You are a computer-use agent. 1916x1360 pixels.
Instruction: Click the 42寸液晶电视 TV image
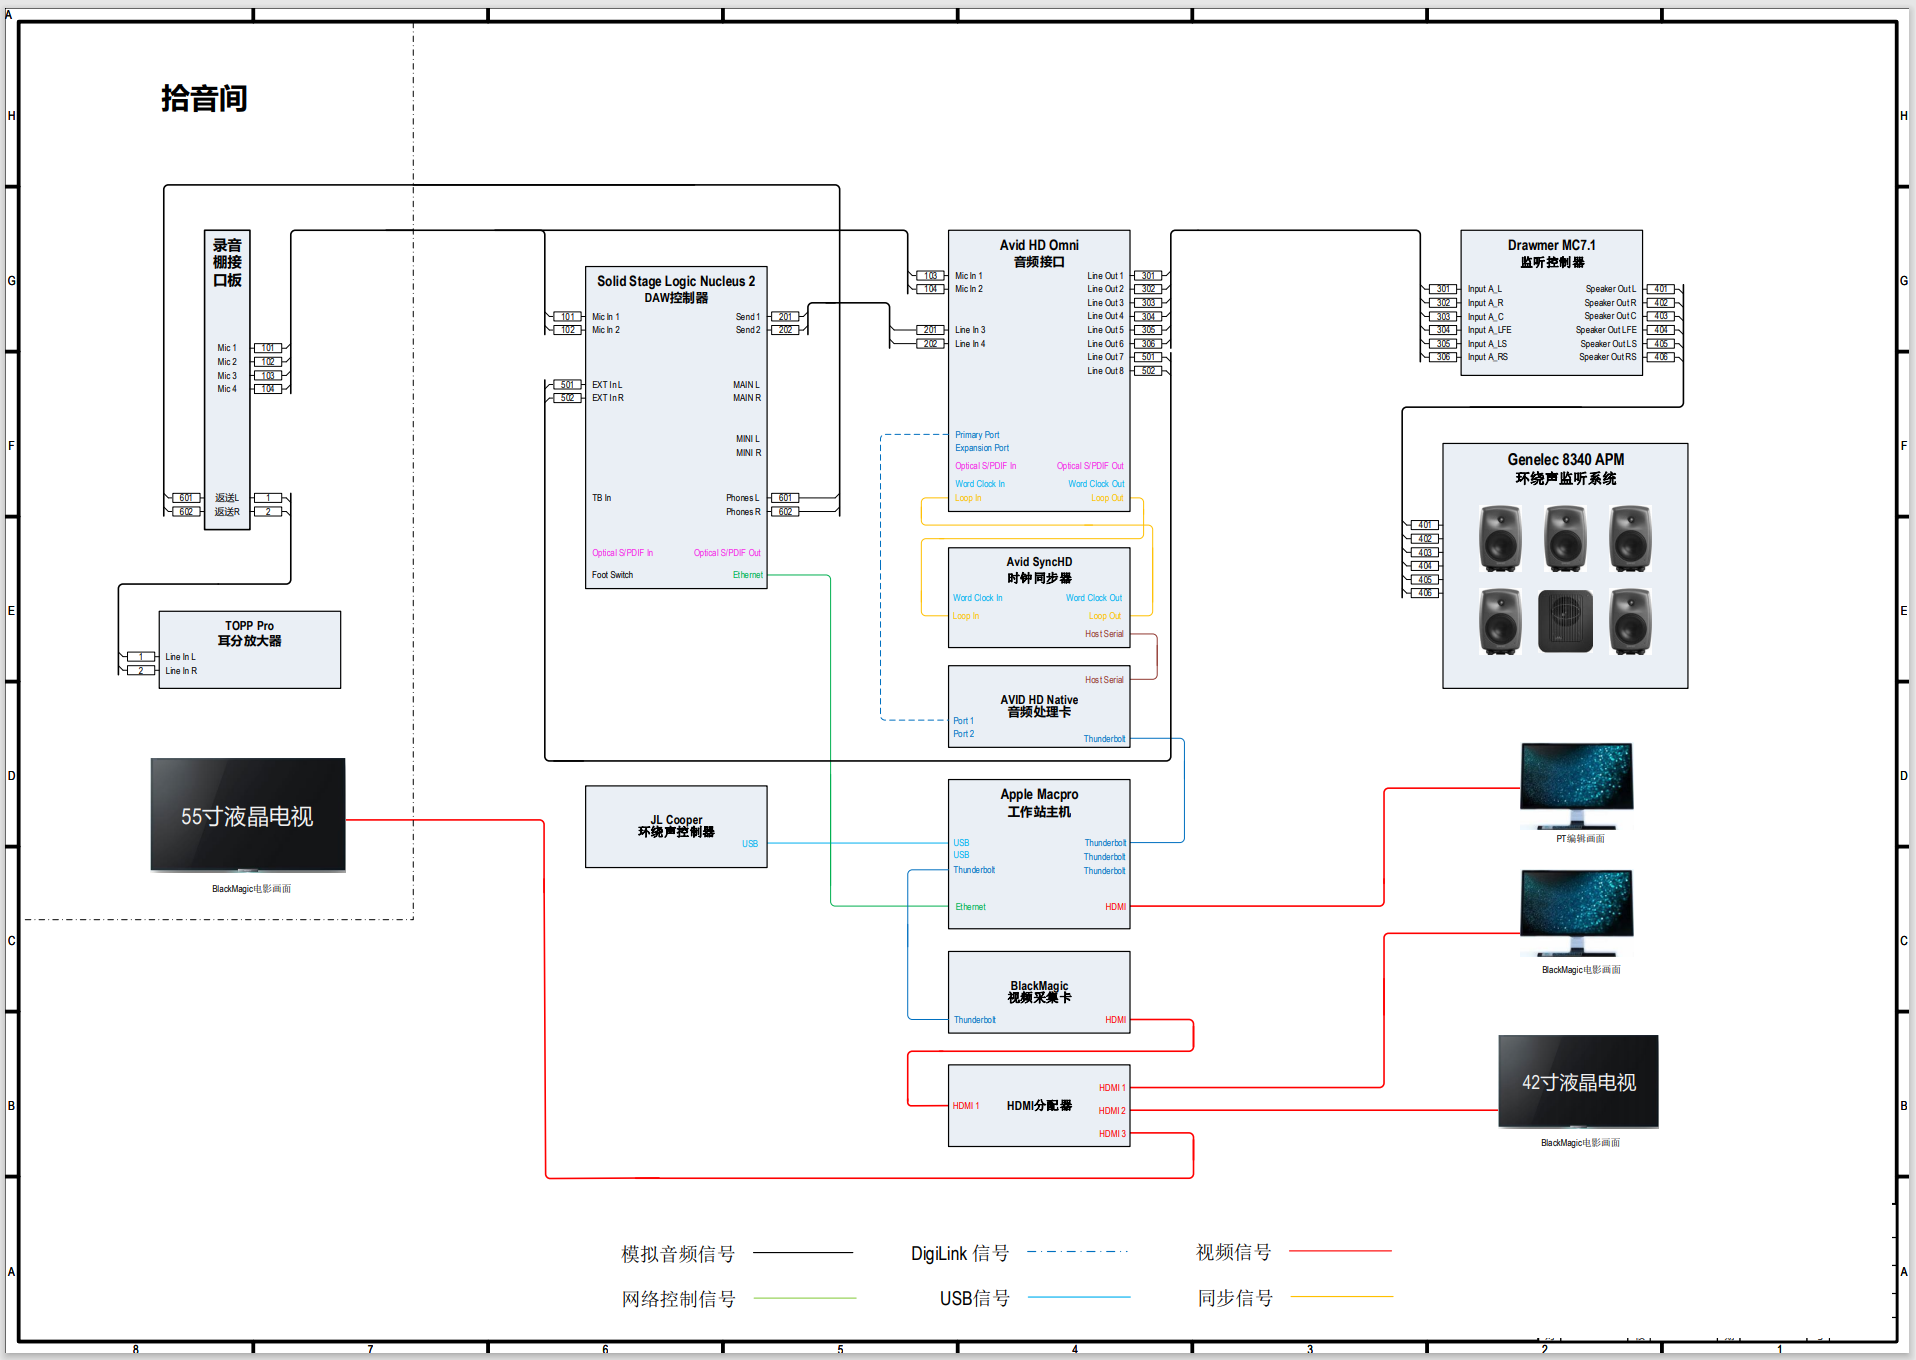click(1577, 1081)
